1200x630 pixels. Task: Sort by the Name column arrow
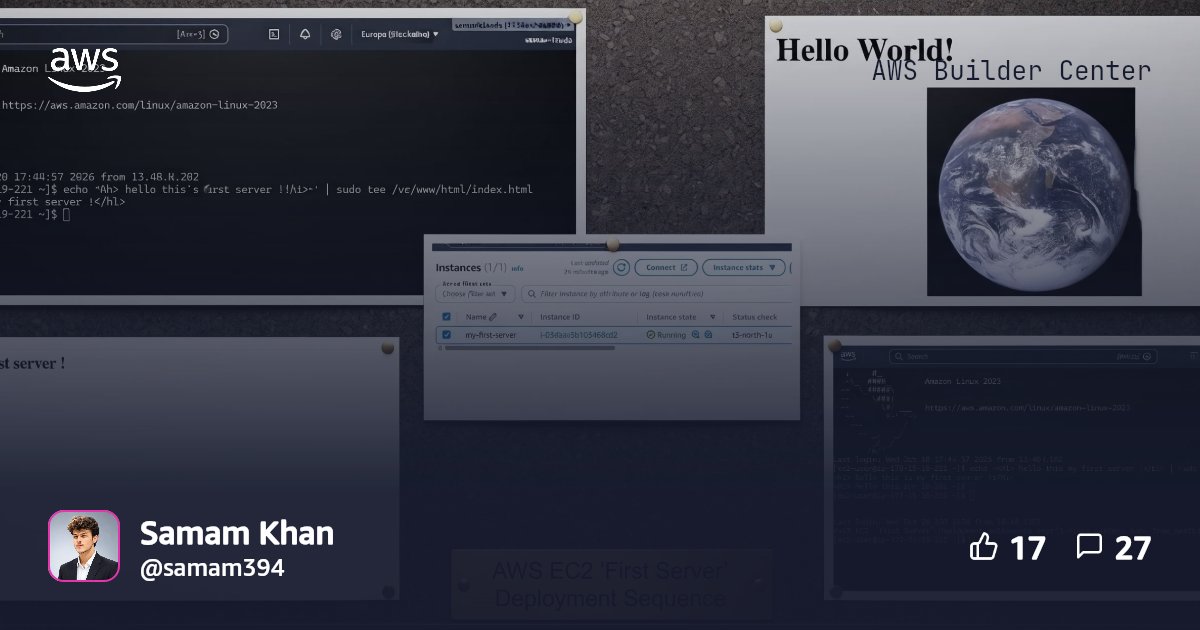point(520,317)
